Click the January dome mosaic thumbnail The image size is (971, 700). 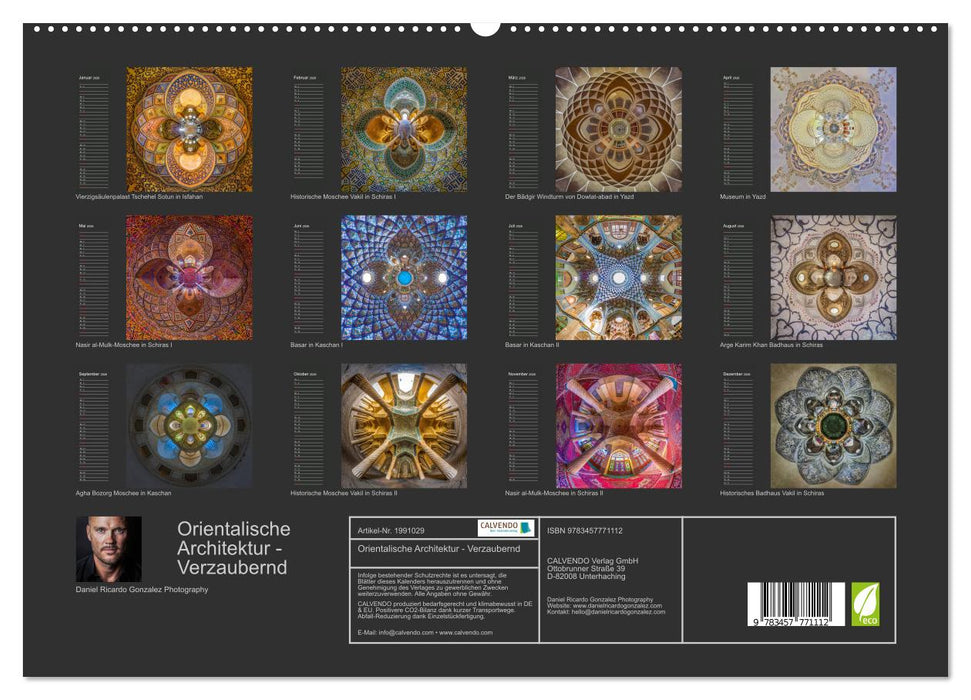188,128
